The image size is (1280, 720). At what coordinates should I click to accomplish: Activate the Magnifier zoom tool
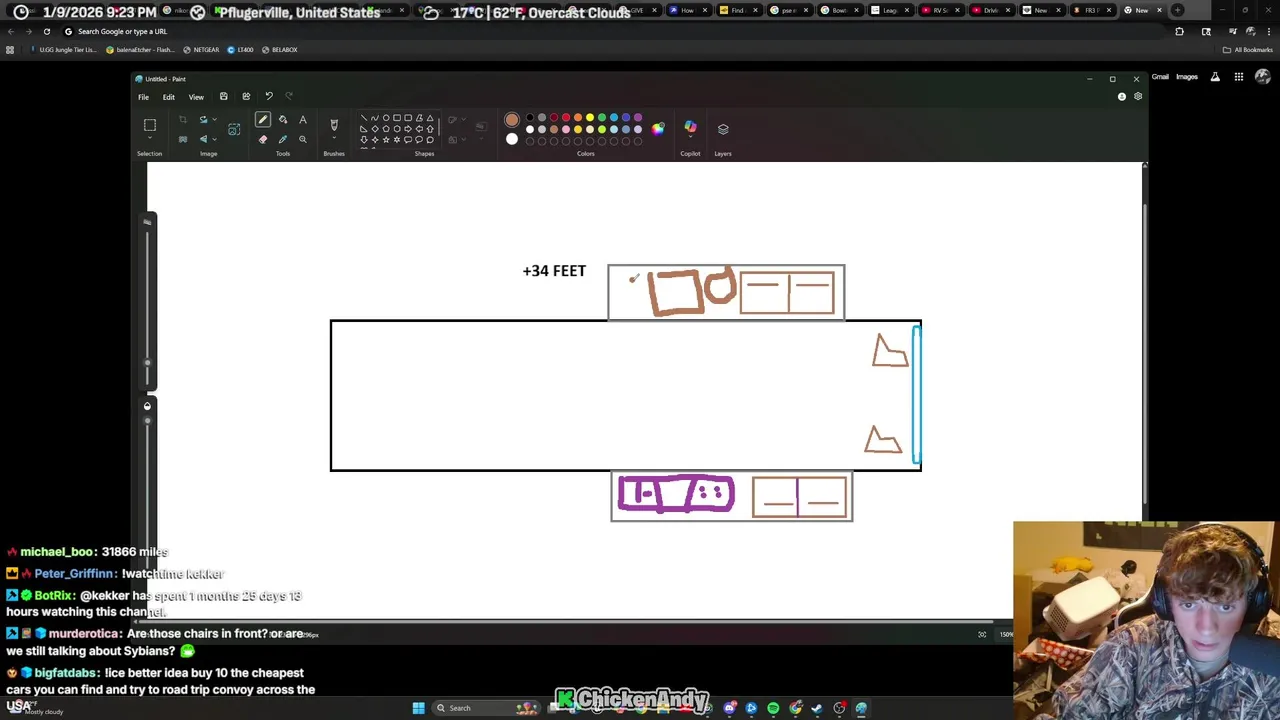coord(303,139)
